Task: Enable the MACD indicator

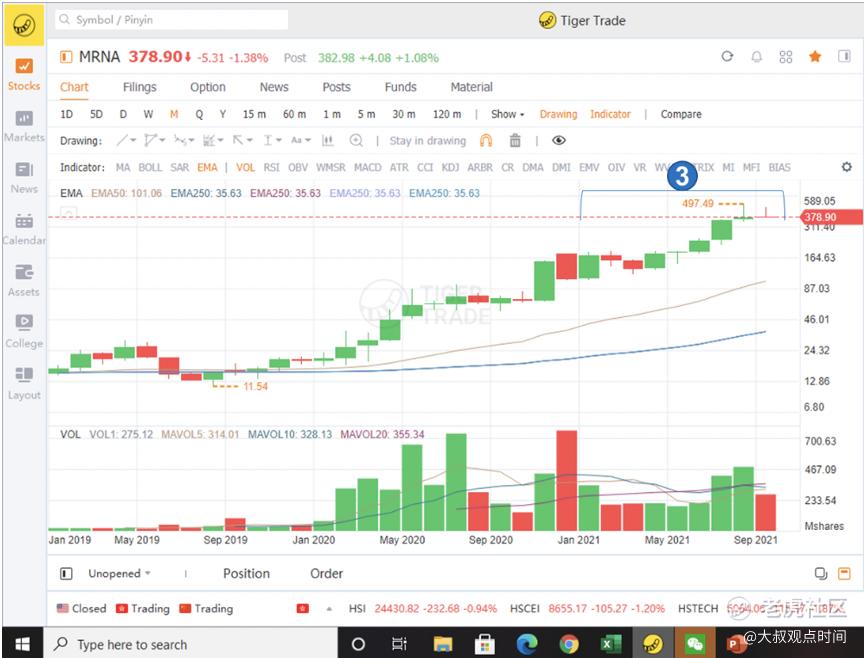Action: click(368, 167)
